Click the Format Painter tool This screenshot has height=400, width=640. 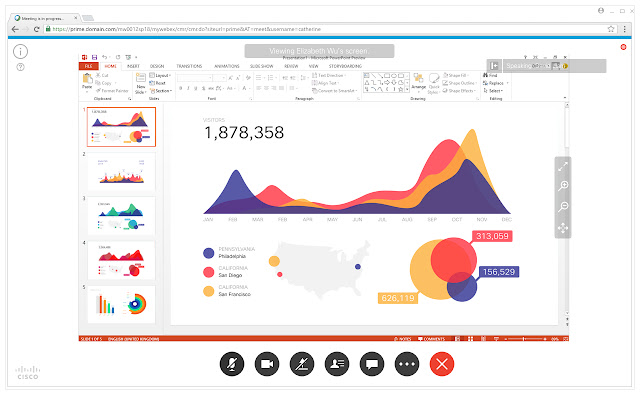[x=112, y=91]
